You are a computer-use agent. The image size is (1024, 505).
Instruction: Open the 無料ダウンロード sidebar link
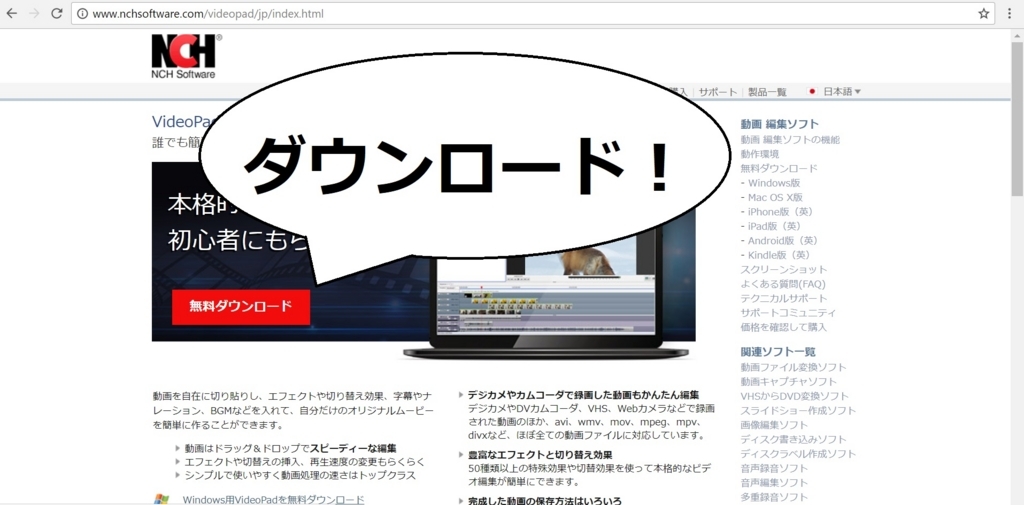point(779,169)
